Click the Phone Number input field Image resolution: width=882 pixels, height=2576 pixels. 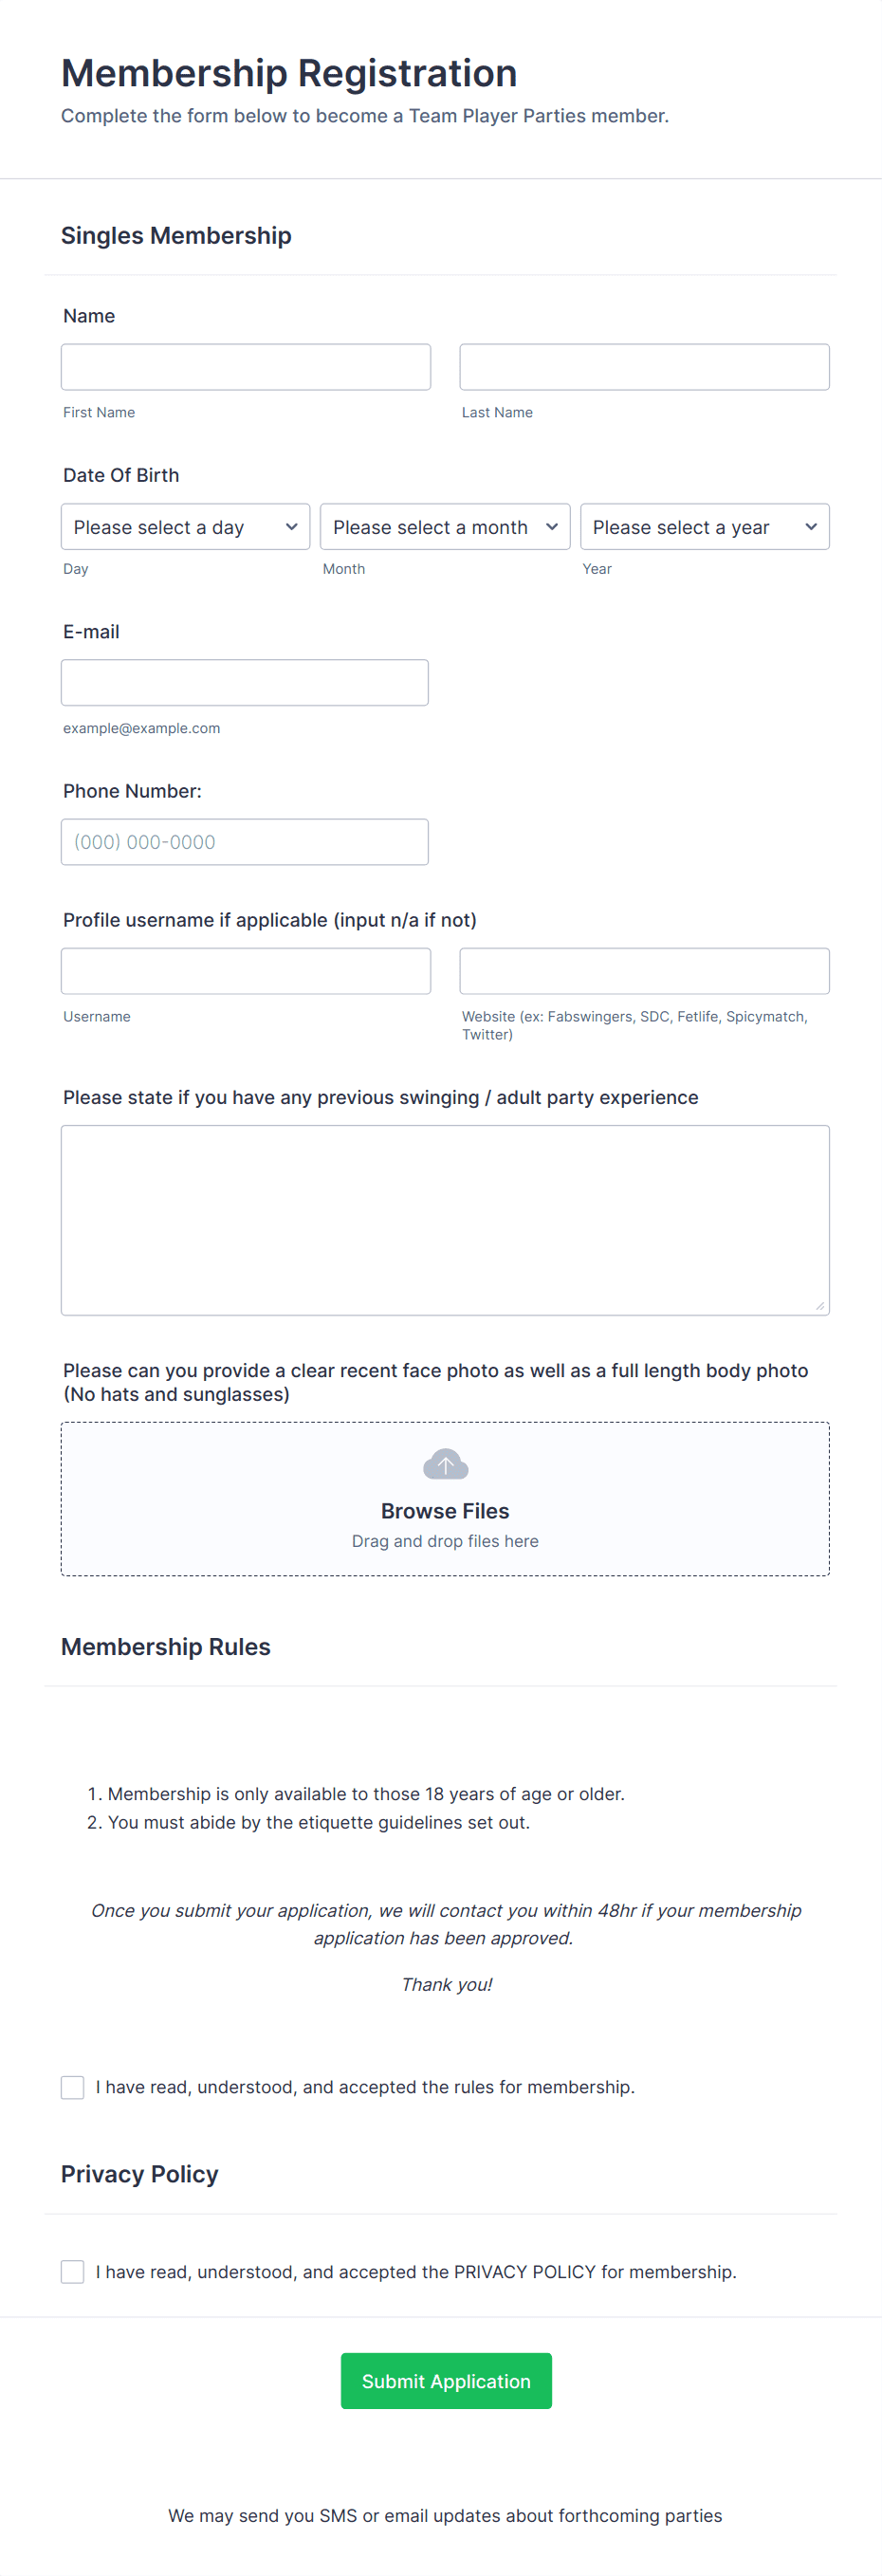coord(244,841)
